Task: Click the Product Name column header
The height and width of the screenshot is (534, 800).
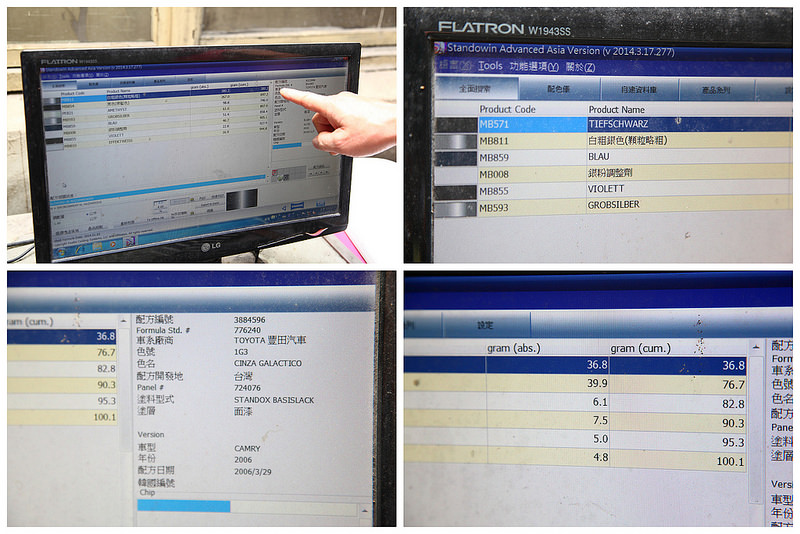Action: pos(616,110)
